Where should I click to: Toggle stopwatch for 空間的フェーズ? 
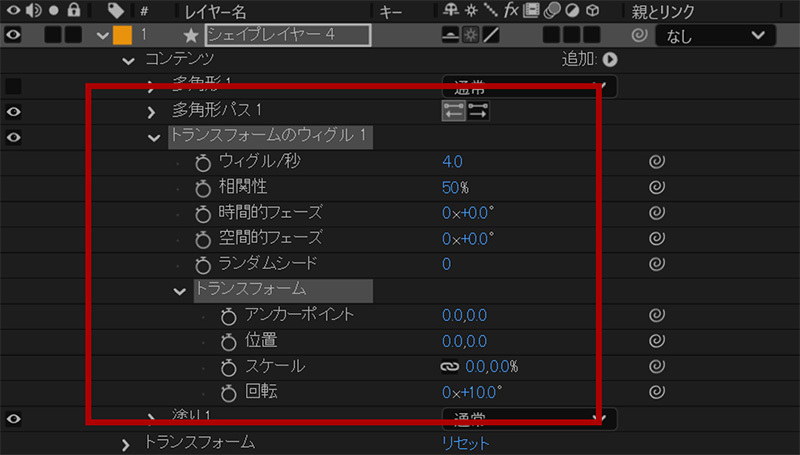pos(203,239)
